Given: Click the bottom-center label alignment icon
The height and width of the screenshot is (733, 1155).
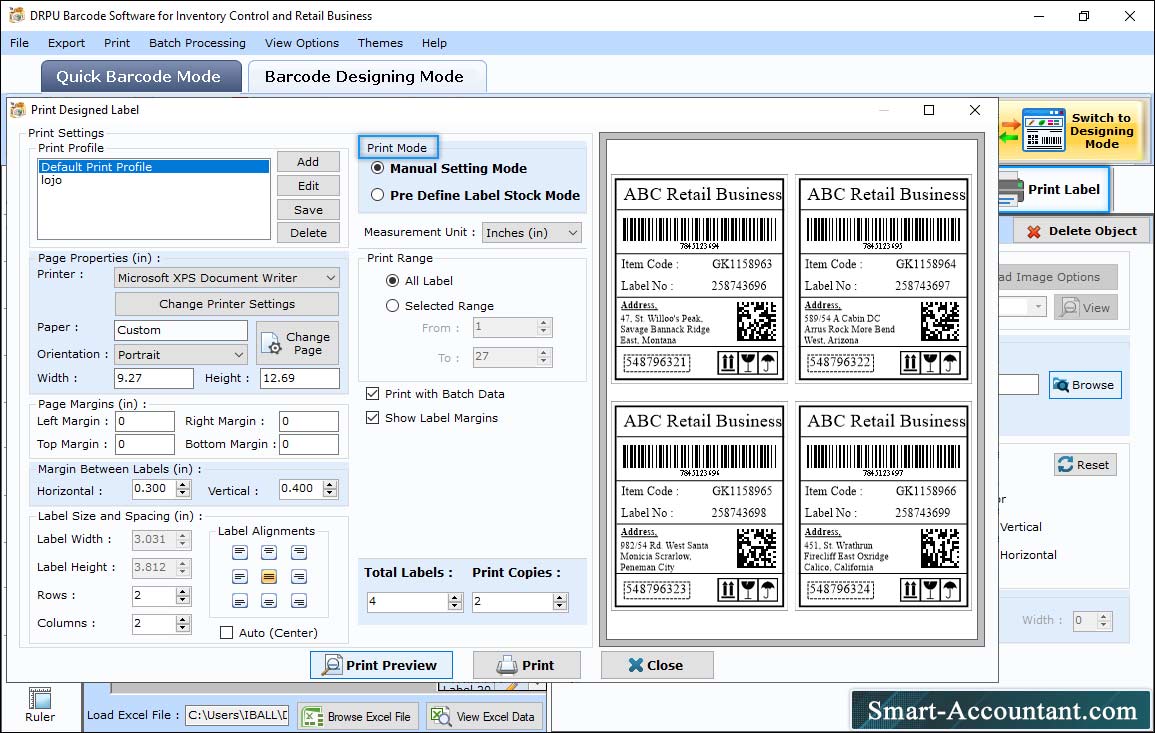Looking at the screenshot, I should point(269,601).
